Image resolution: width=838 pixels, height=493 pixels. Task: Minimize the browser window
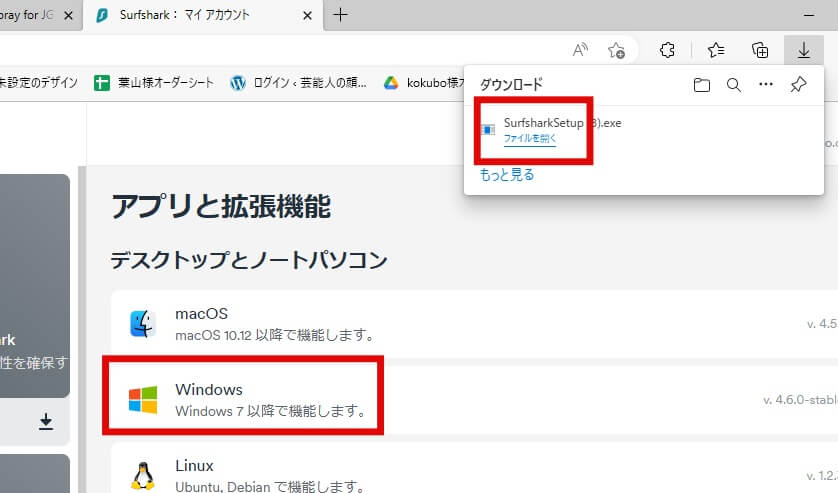pyautogui.click(x=809, y=16)
